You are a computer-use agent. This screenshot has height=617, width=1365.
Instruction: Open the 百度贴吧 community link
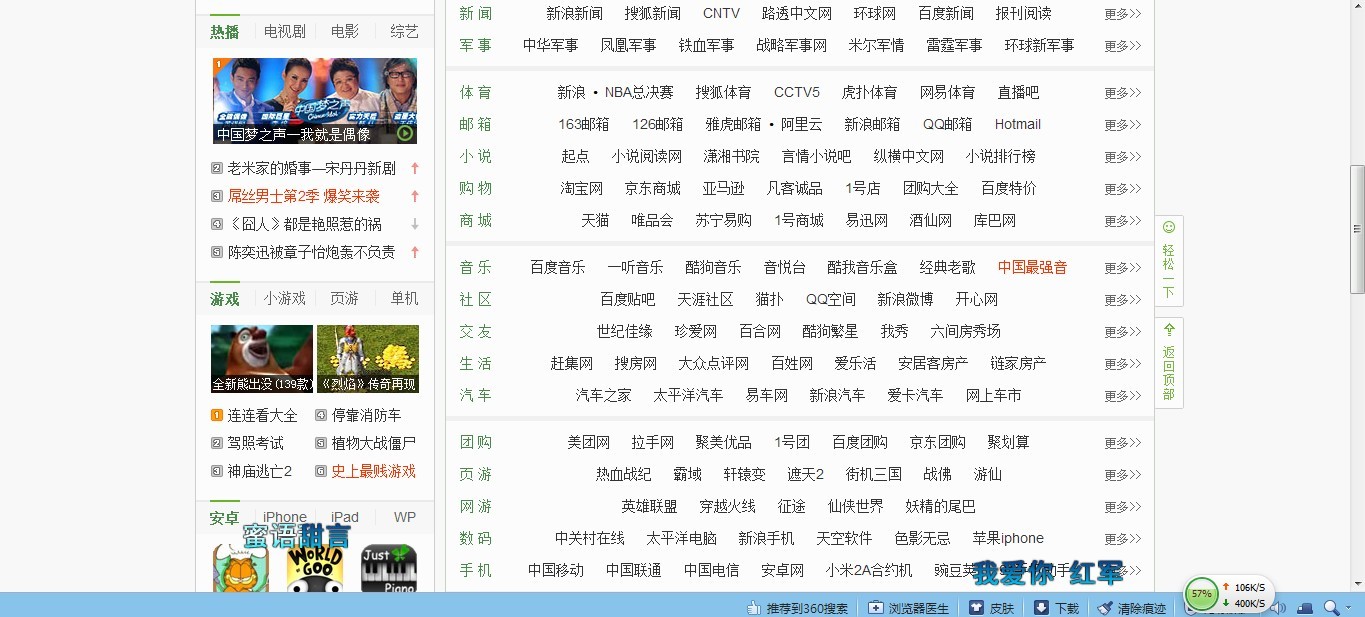pyautogui.click(x=628, y=299)
